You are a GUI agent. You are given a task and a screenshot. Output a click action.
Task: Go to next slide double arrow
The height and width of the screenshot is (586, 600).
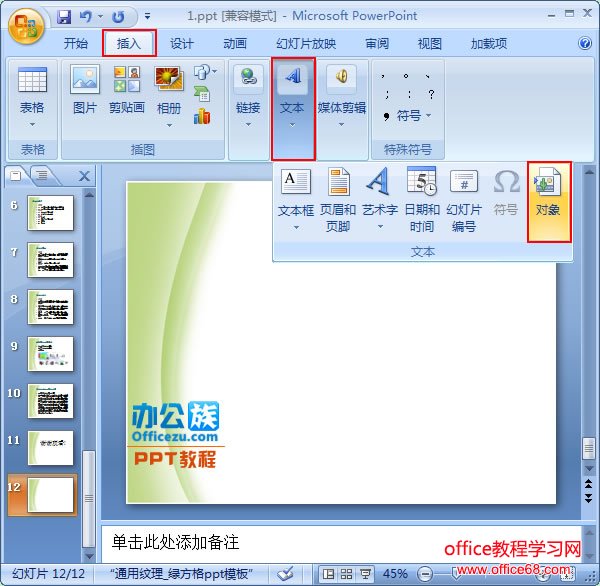coord(589,498)
